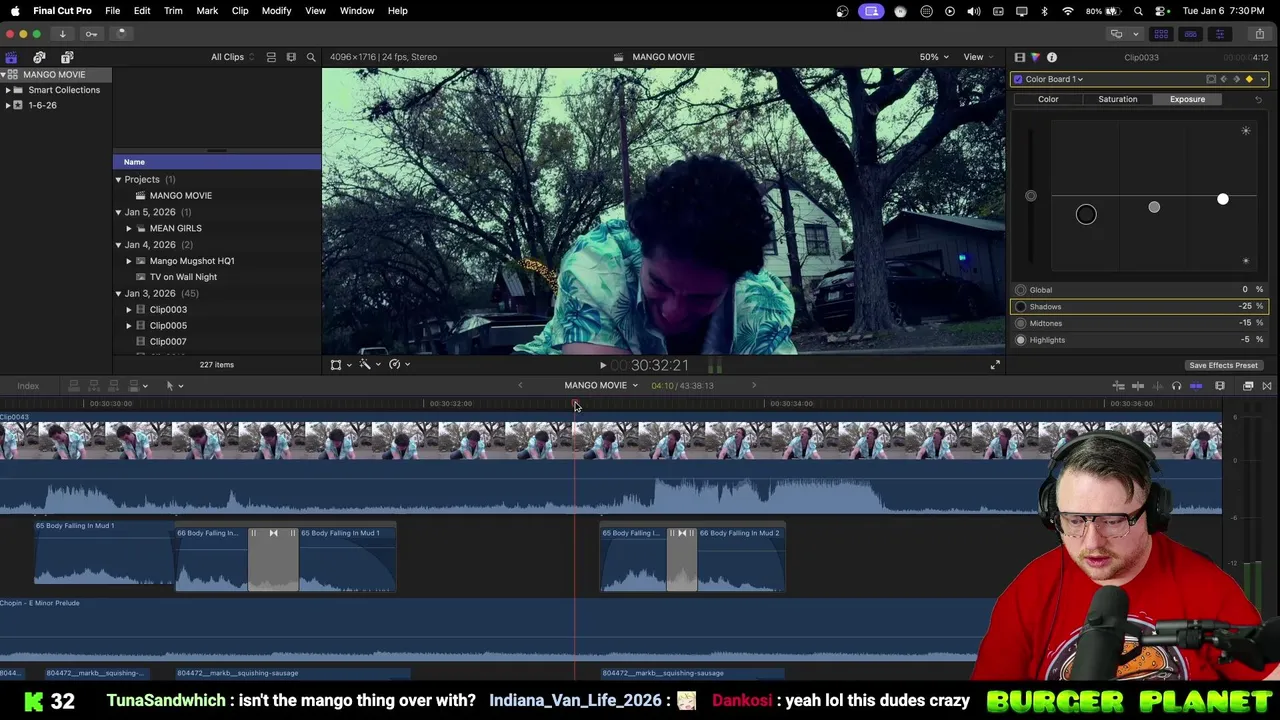Select the Highlights exposure row
This screenshot has width=1280, height=720.
point(1139,340)
